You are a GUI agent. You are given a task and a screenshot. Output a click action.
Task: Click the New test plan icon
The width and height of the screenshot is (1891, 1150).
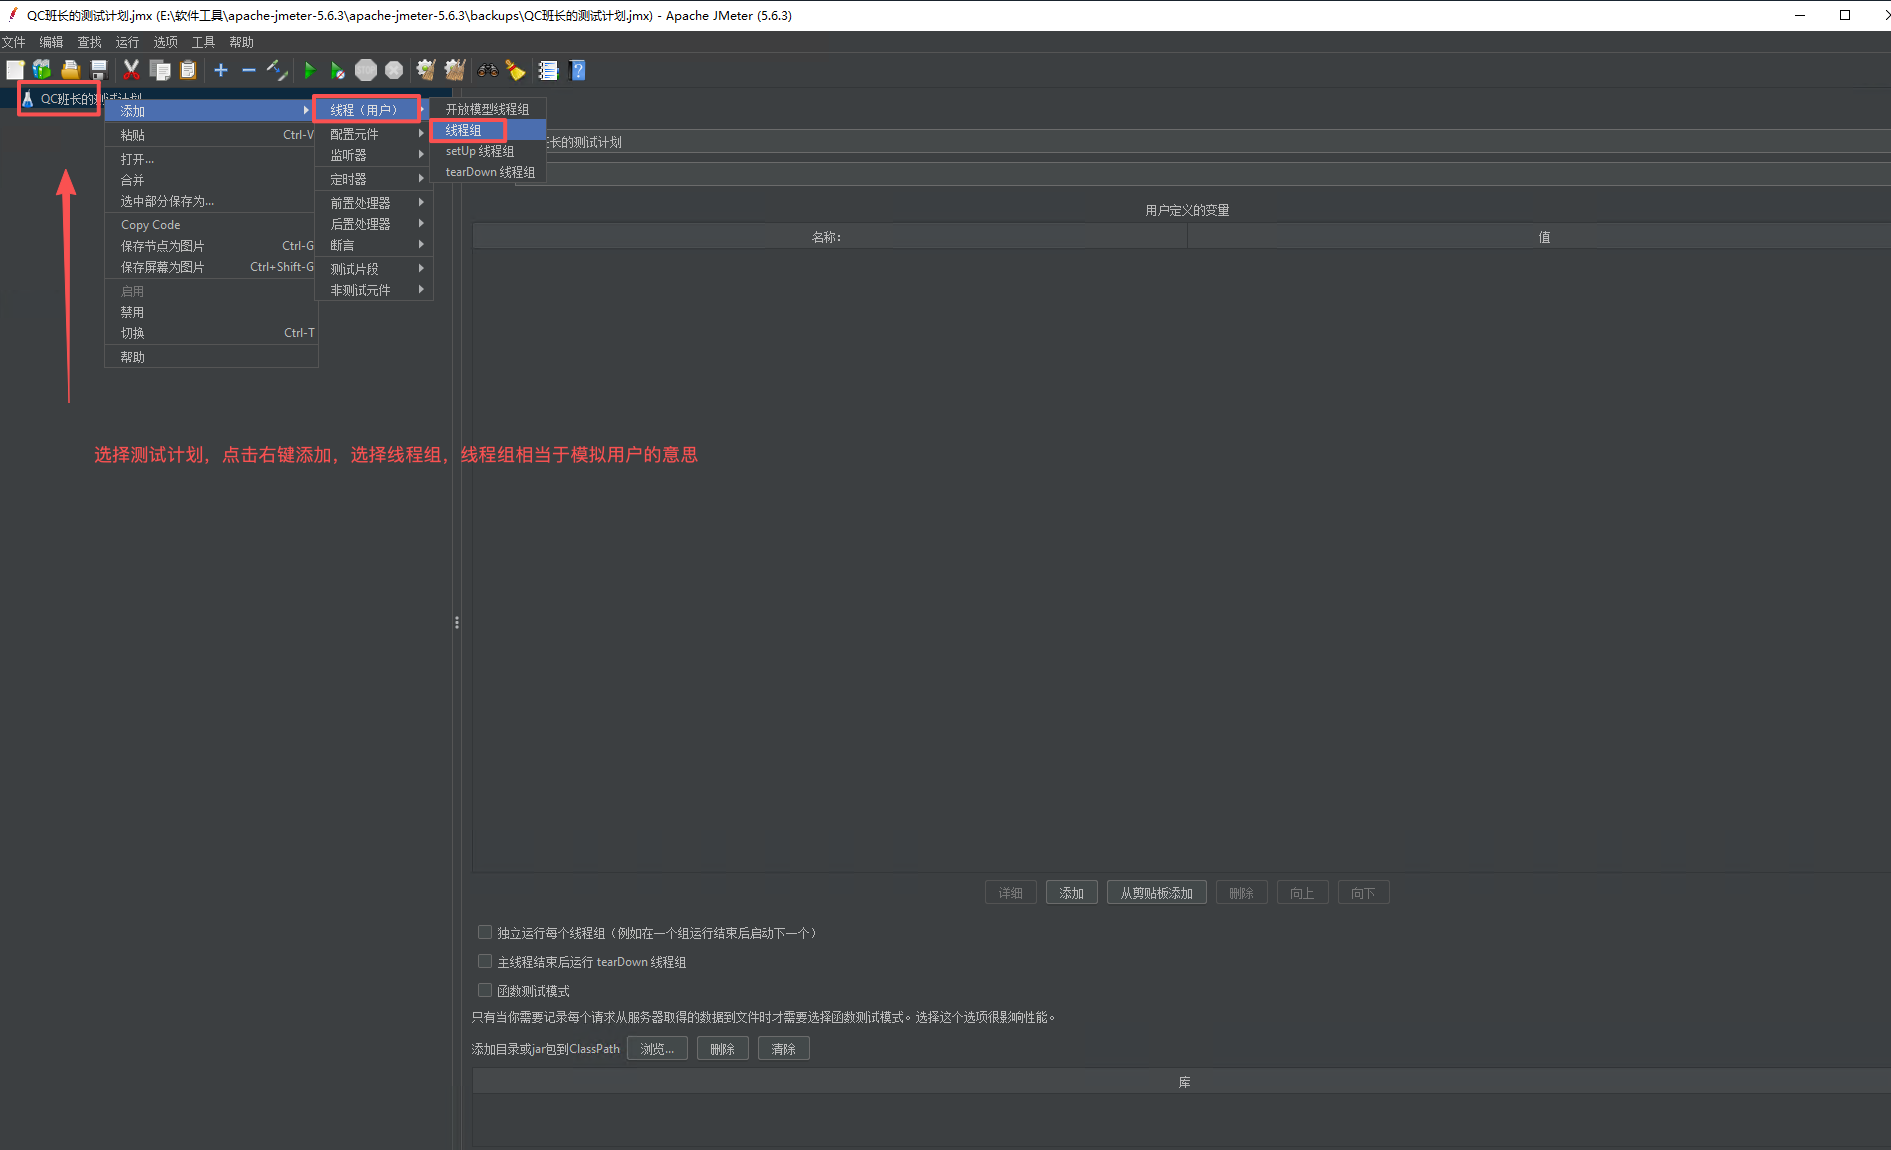(15, 70)
